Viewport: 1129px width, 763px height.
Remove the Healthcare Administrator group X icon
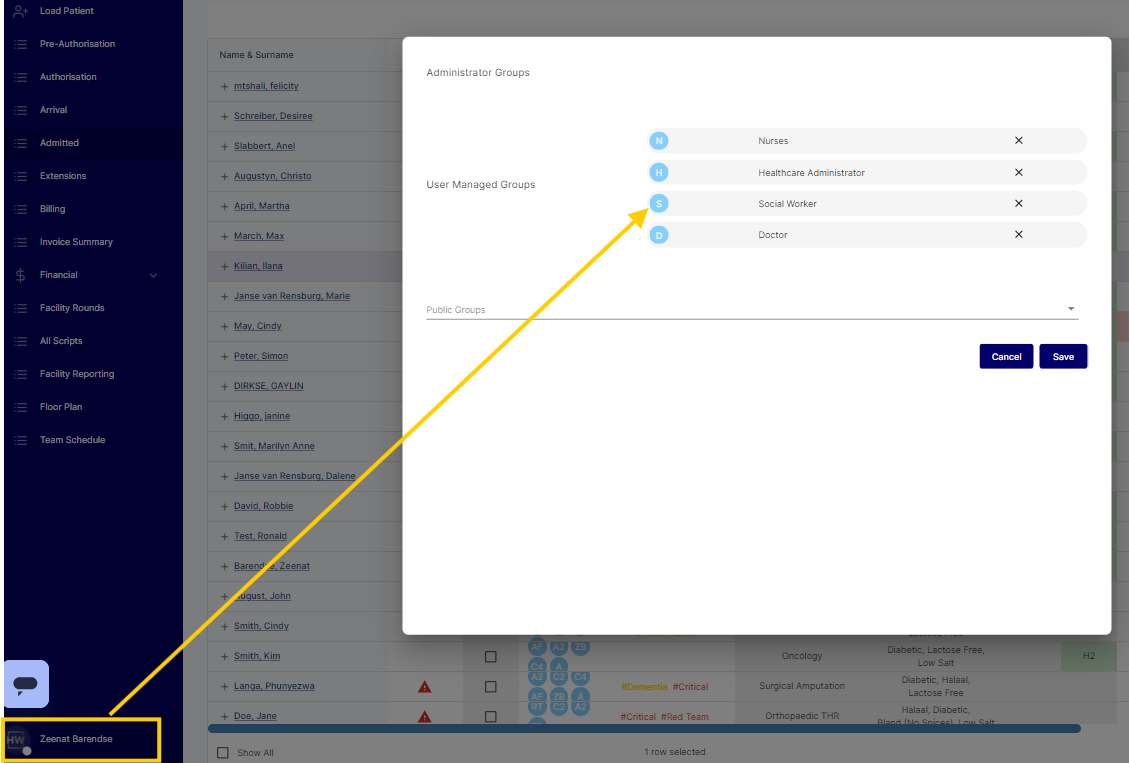click(1018, 173)
